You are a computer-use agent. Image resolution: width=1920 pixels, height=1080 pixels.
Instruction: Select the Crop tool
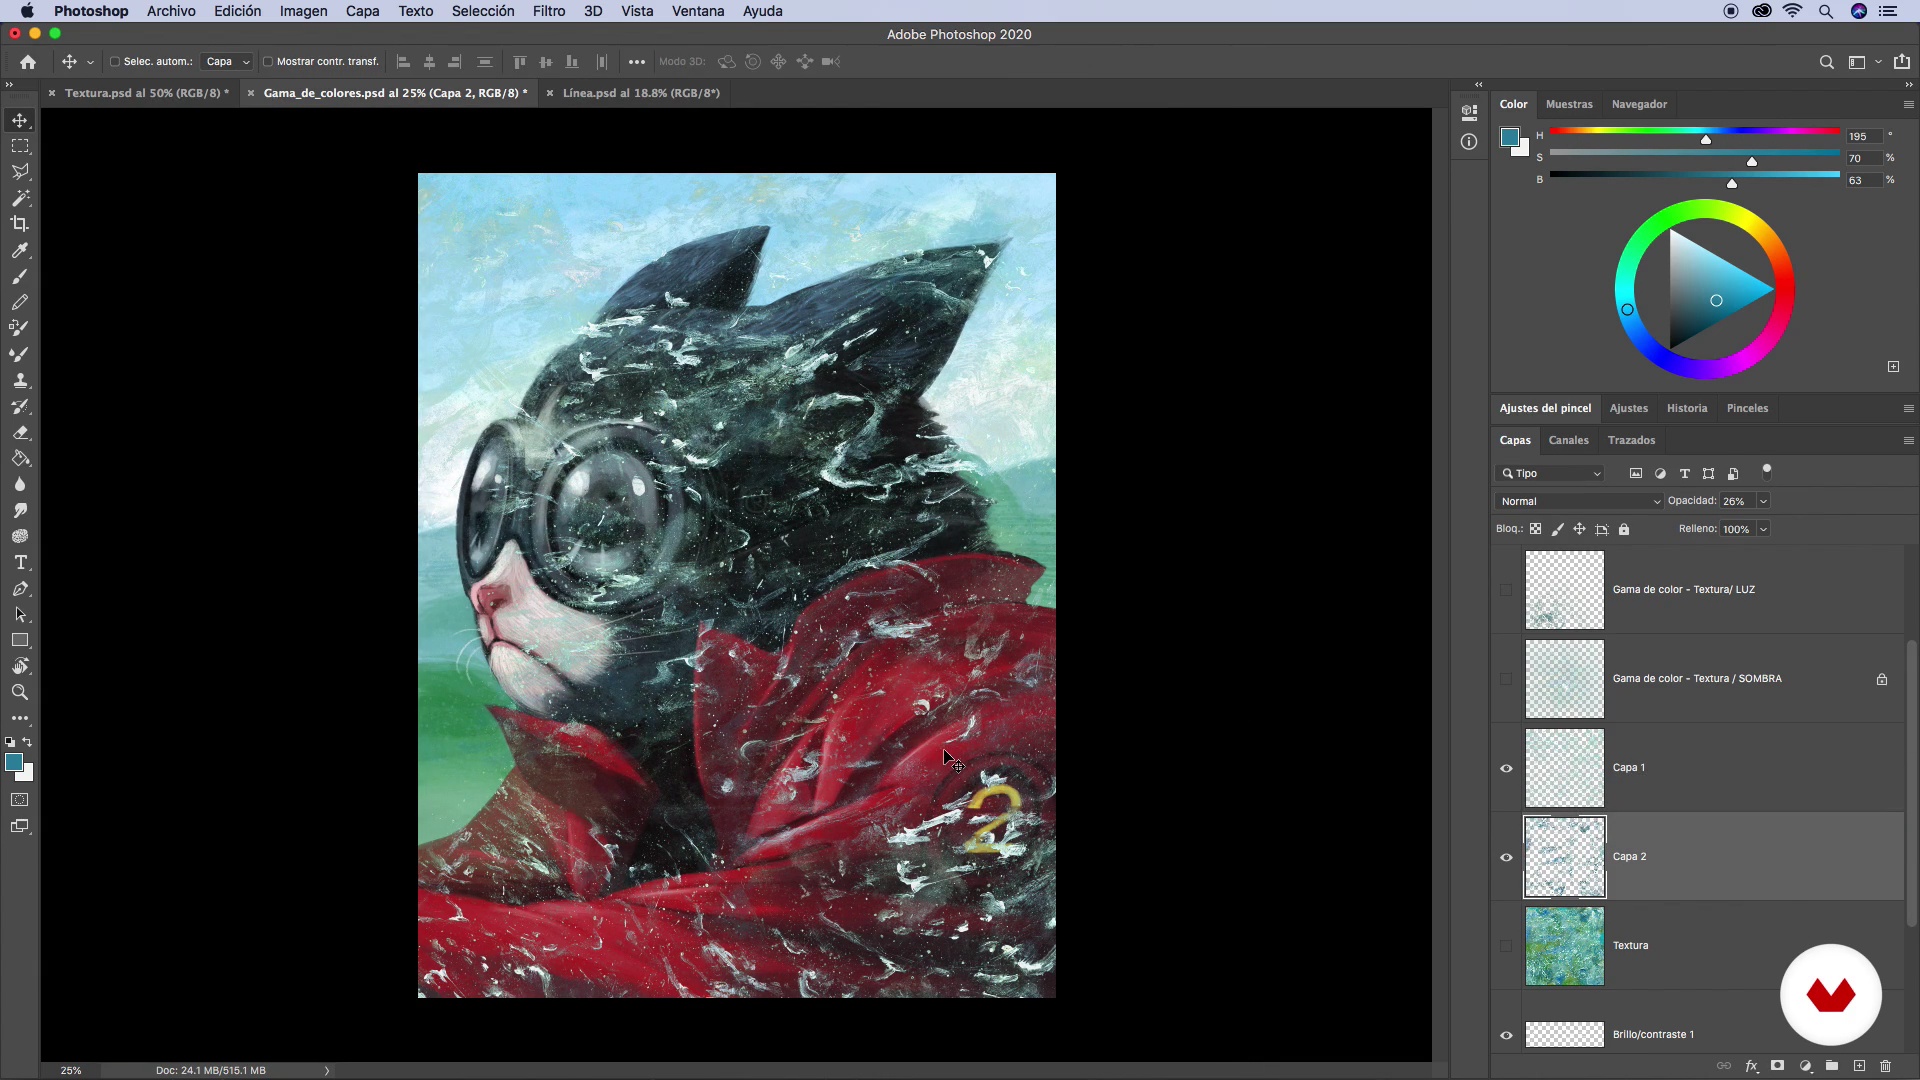[20, 224]
